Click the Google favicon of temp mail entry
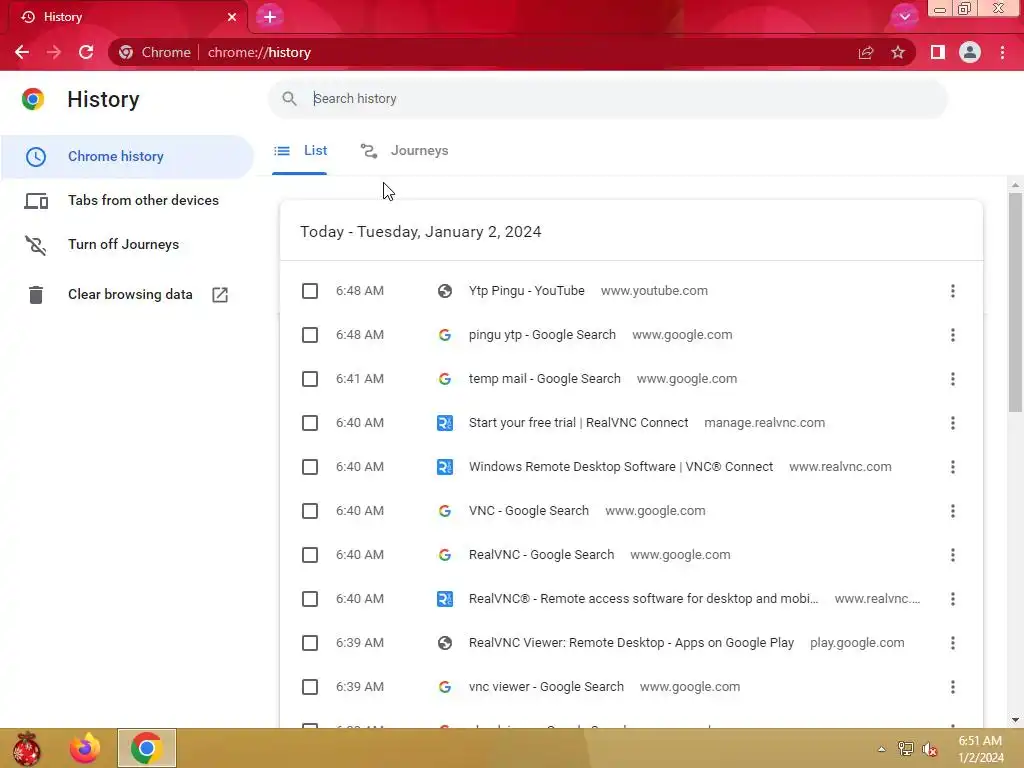The width and height of the screenshot is (1024, 768). pos(445,379)
